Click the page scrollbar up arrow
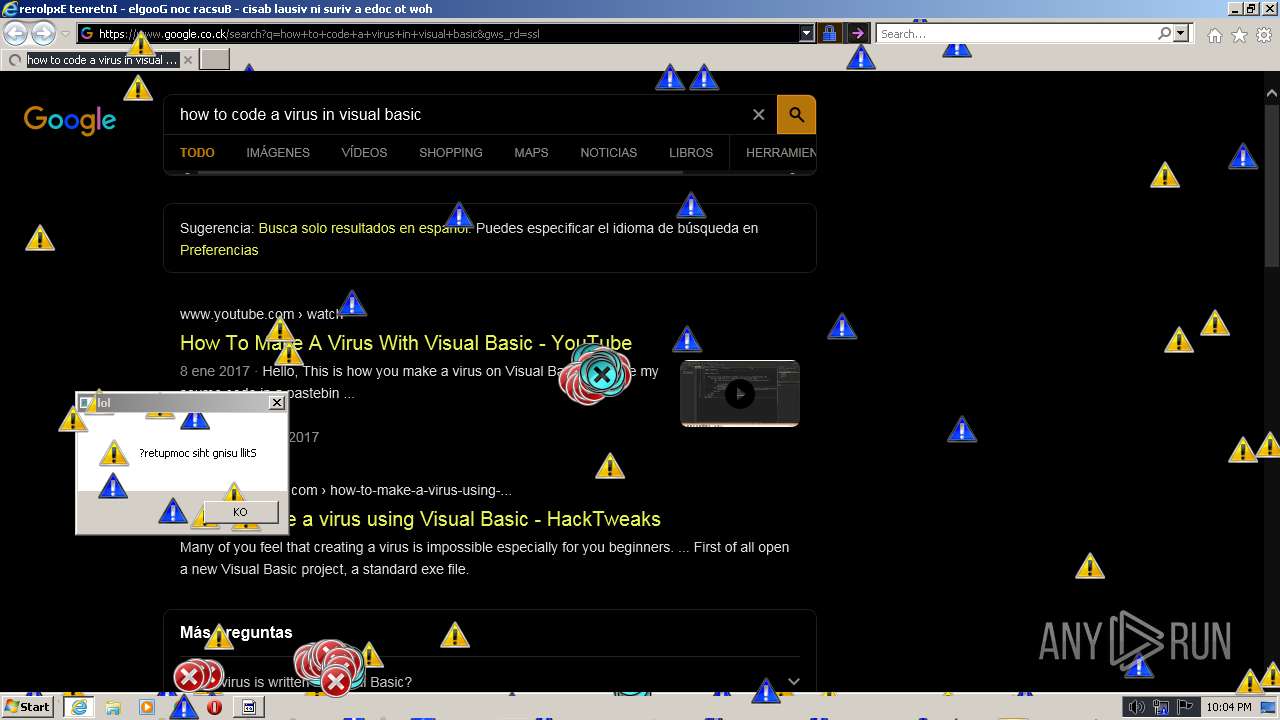This screenshot has width=1280, height=720. [x=1272, y=94]
